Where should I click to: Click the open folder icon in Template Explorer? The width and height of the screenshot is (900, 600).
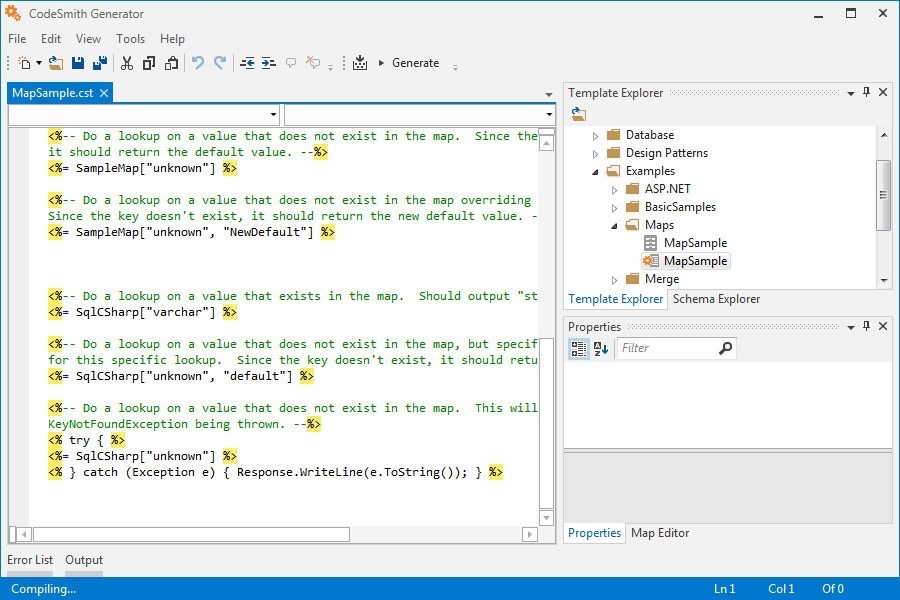pyautogui.click(x=579, y=114)
